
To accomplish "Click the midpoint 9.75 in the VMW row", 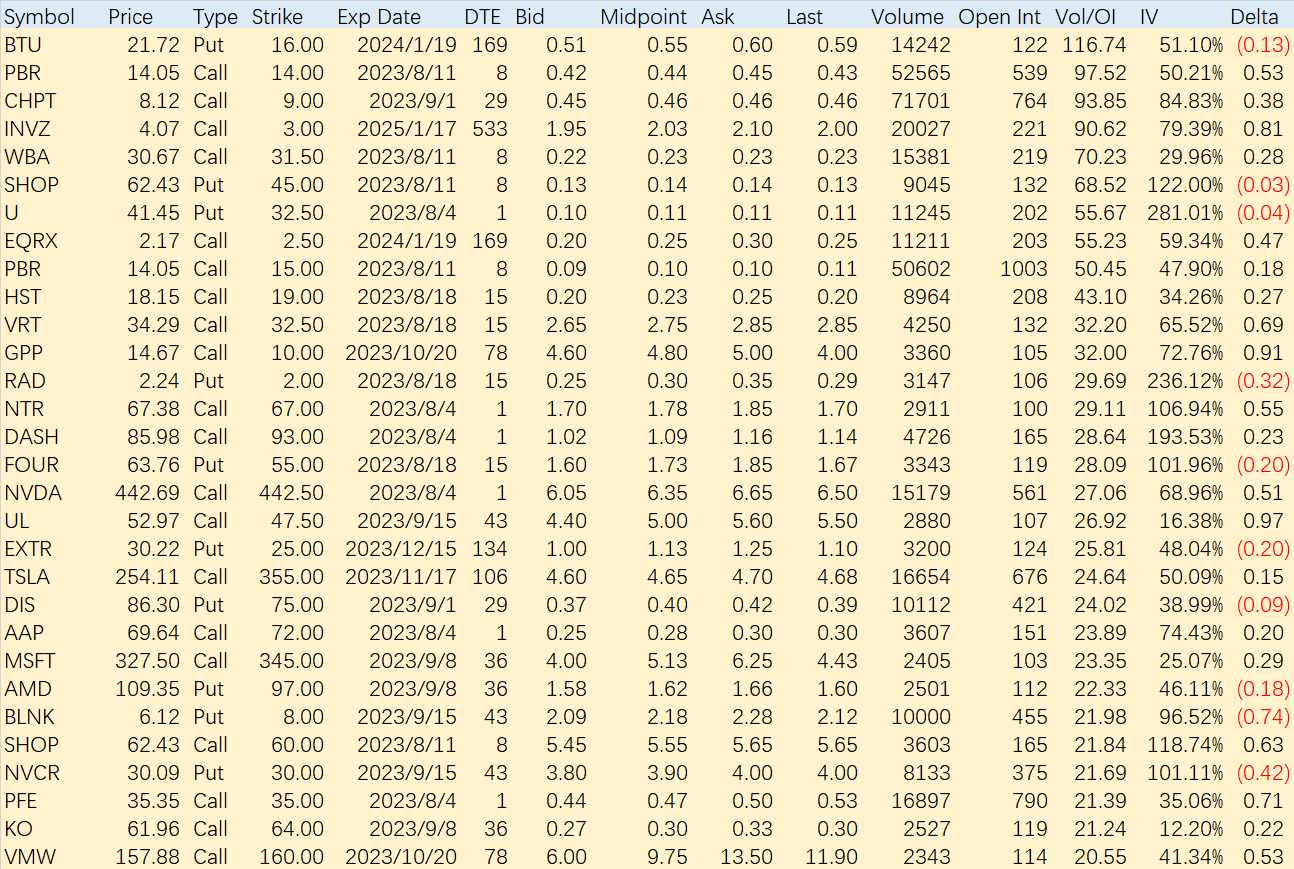I will point(667,857).
